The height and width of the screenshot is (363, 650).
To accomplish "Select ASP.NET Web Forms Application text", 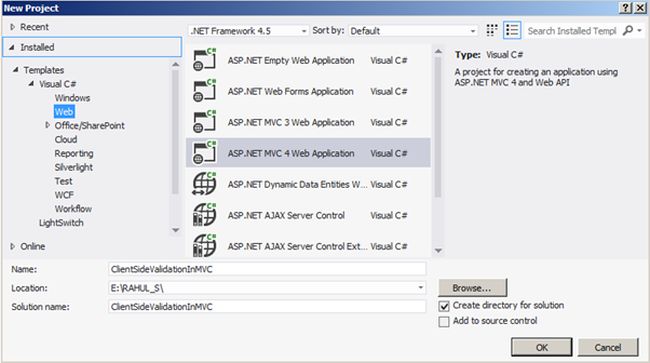I will tap(291, 92).
